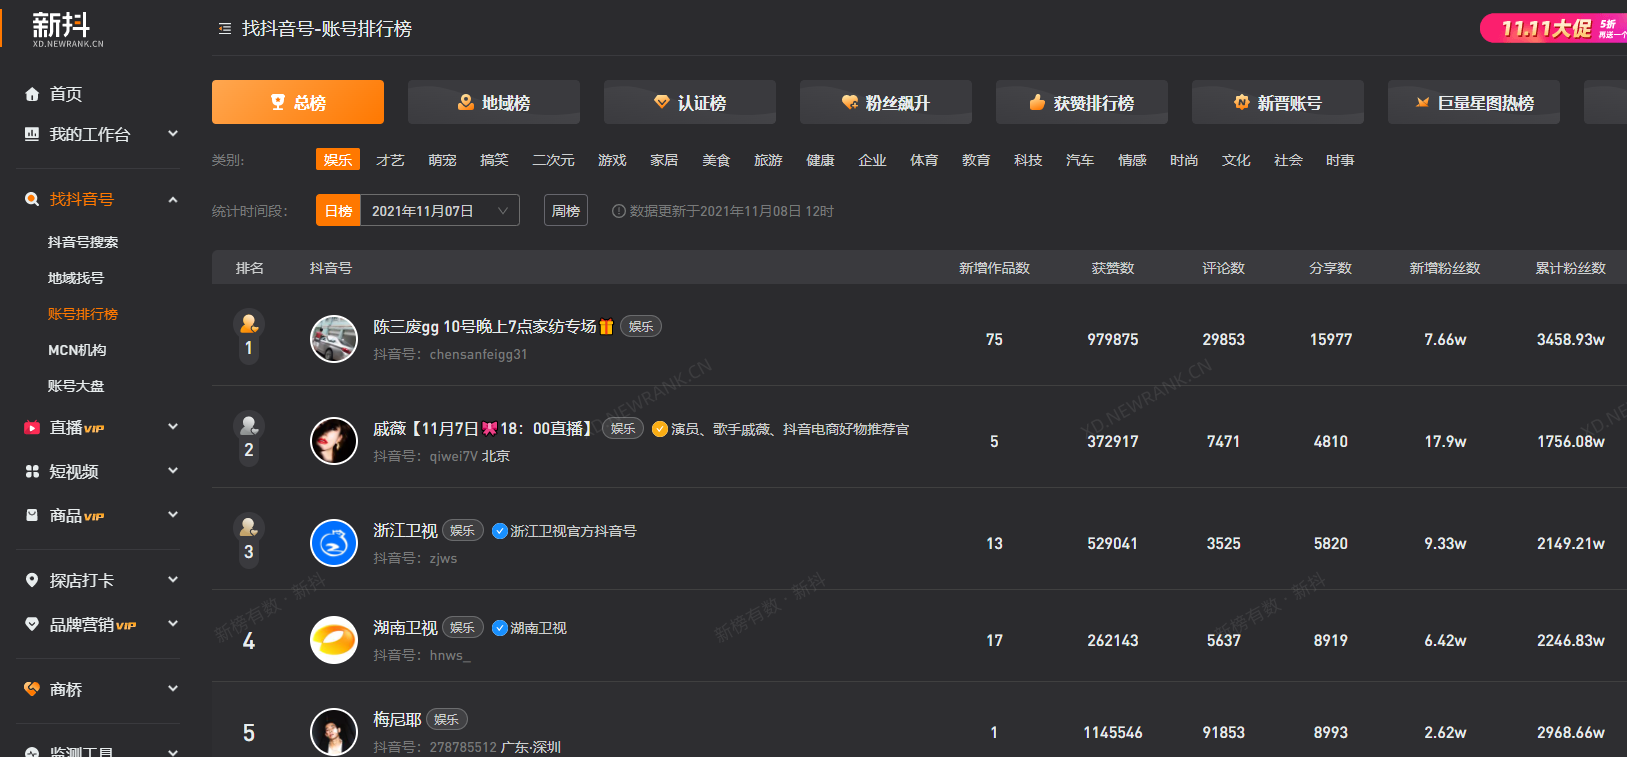Collapse sidebar via menu icon beside page title
1627x757 pixels.
[x=225, y=29]
